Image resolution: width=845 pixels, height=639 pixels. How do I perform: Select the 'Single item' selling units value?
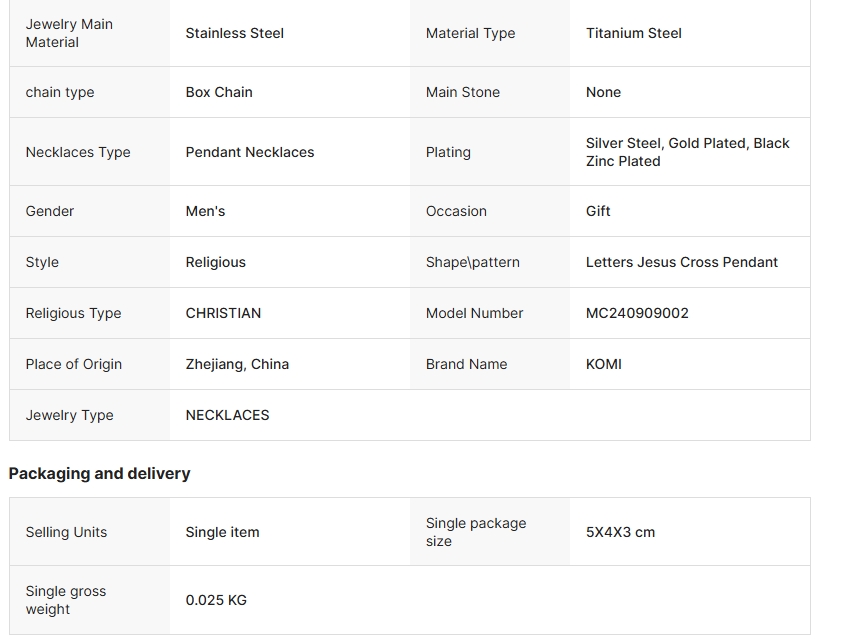click(222, 532)
